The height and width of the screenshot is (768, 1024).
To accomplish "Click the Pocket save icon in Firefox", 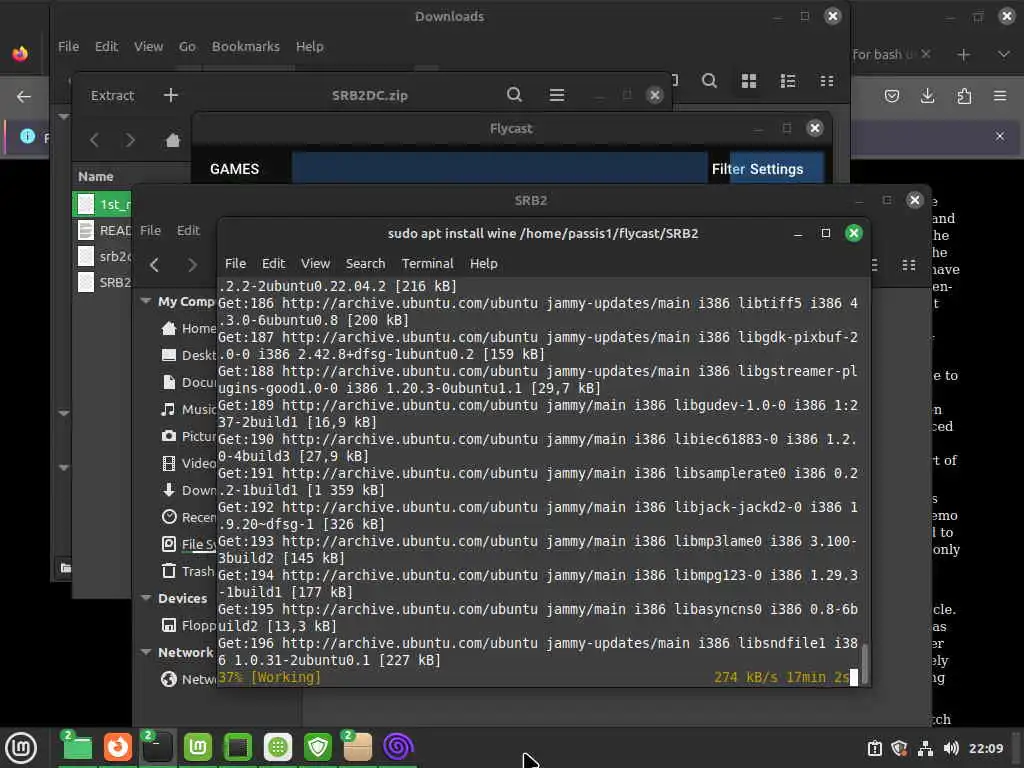I will tap(891, 97).
